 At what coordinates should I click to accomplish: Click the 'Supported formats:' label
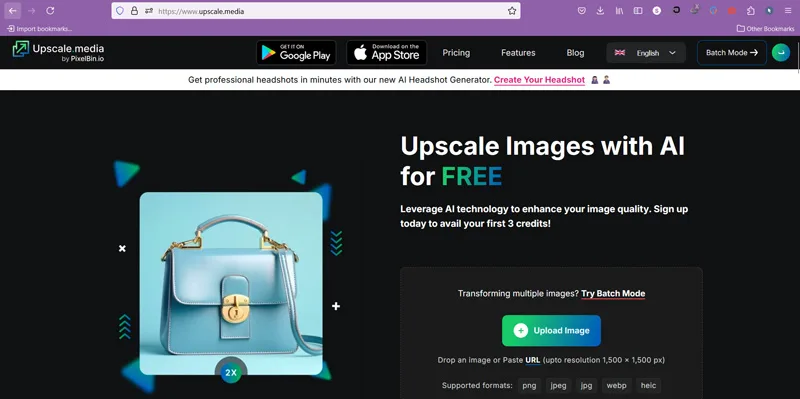[x=477, y=385]
